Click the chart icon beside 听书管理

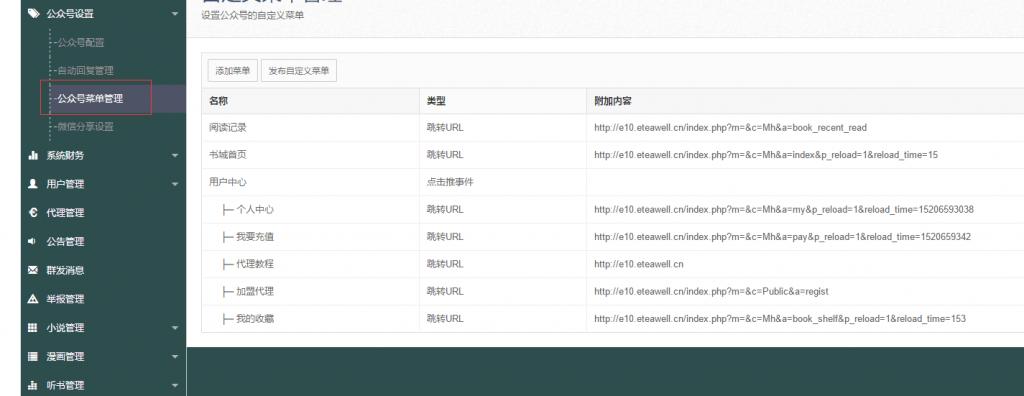(x=33, y=386)
